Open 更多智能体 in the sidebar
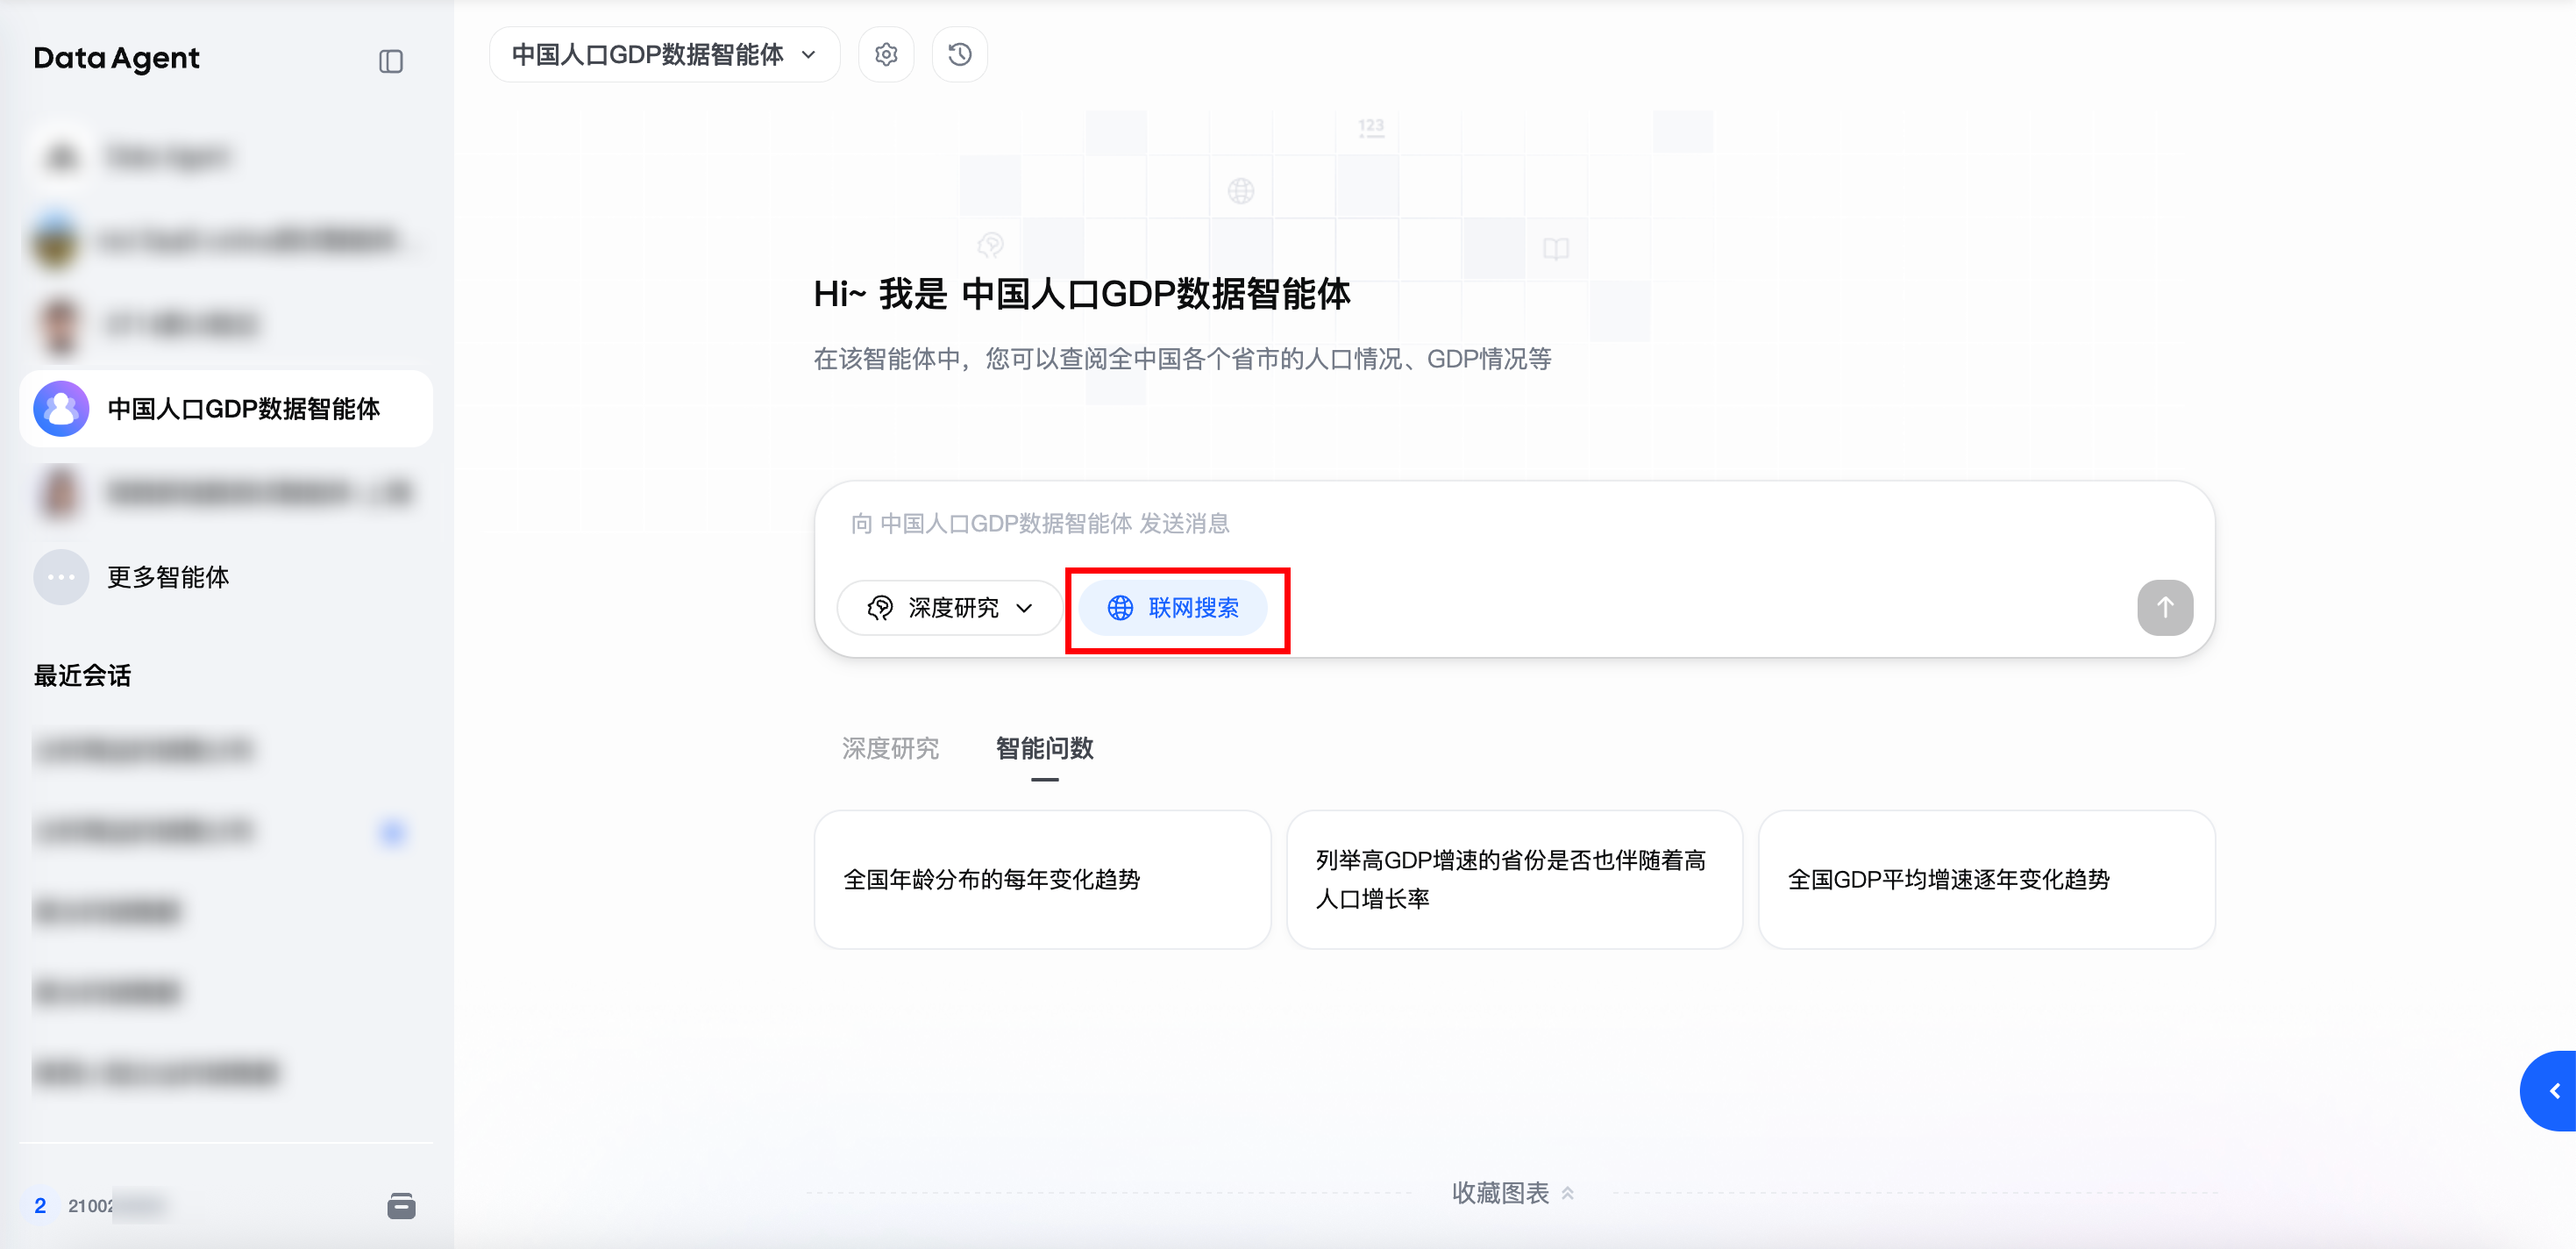This screenshot has height=1249, width=2576. tap(168, 577)
